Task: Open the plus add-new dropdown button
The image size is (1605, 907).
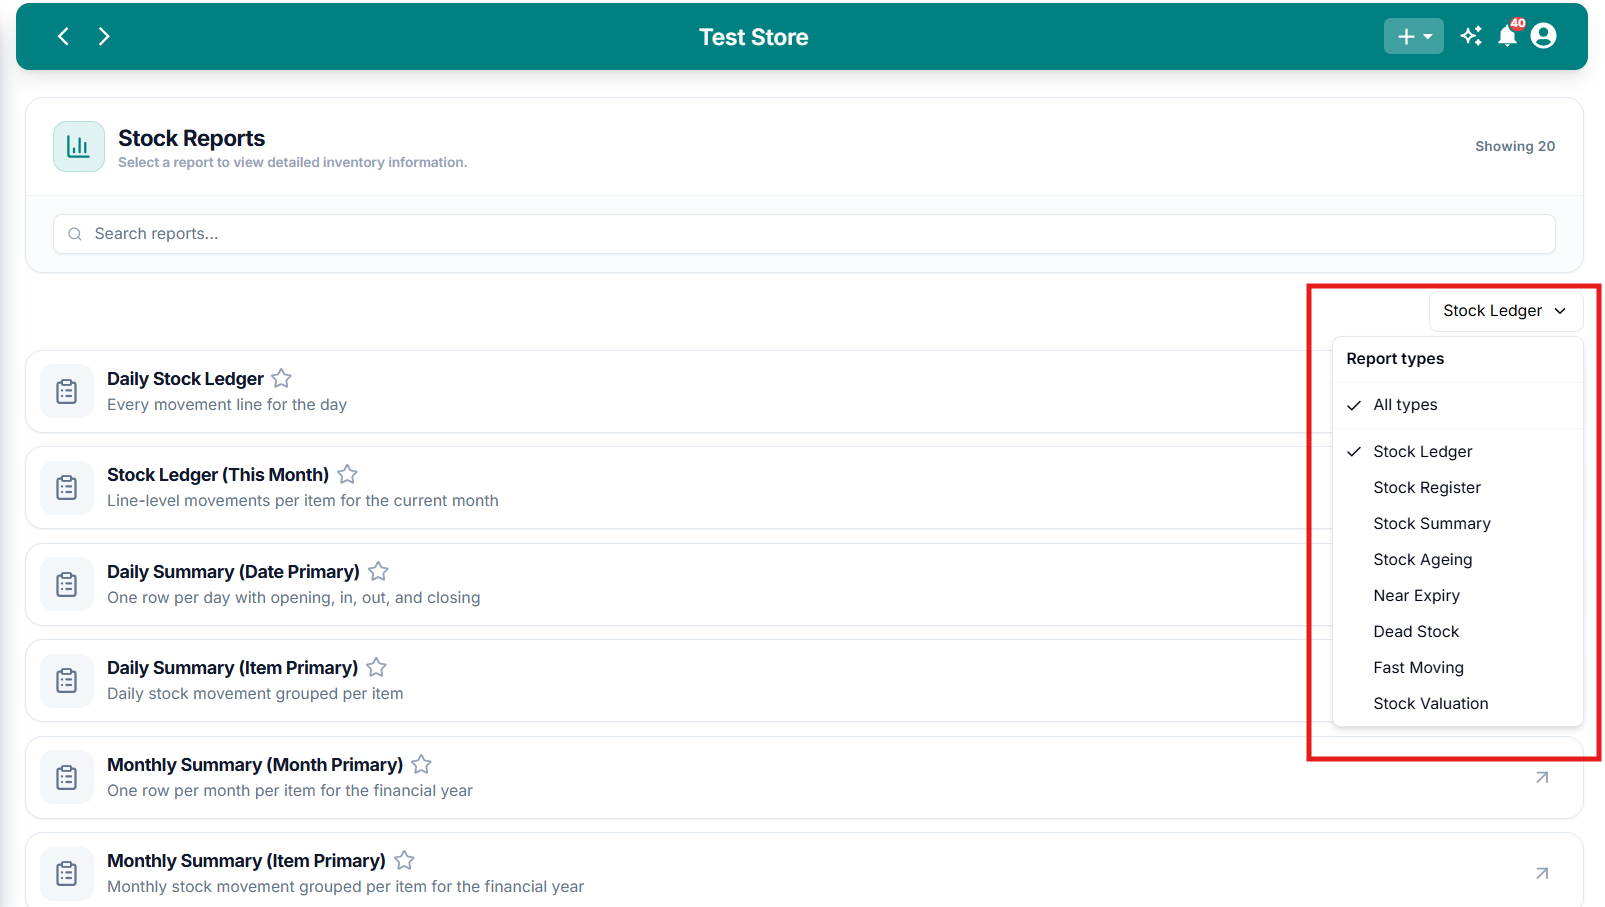Action: tap(1413, 36)
